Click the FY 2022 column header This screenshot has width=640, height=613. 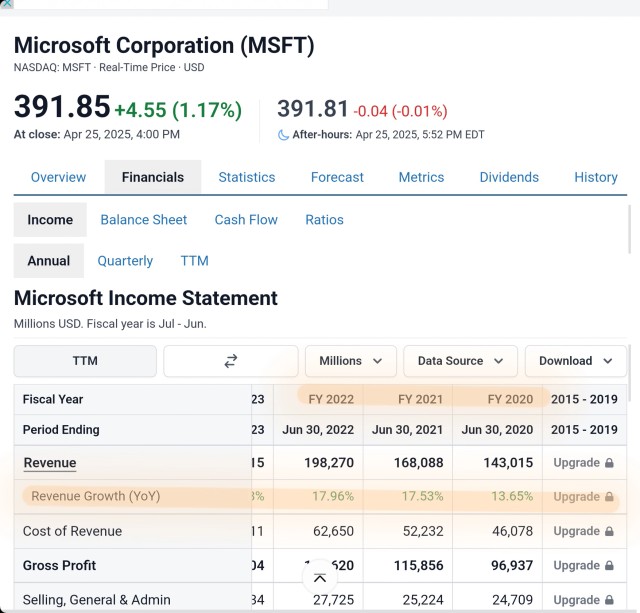tap(331, 399)
